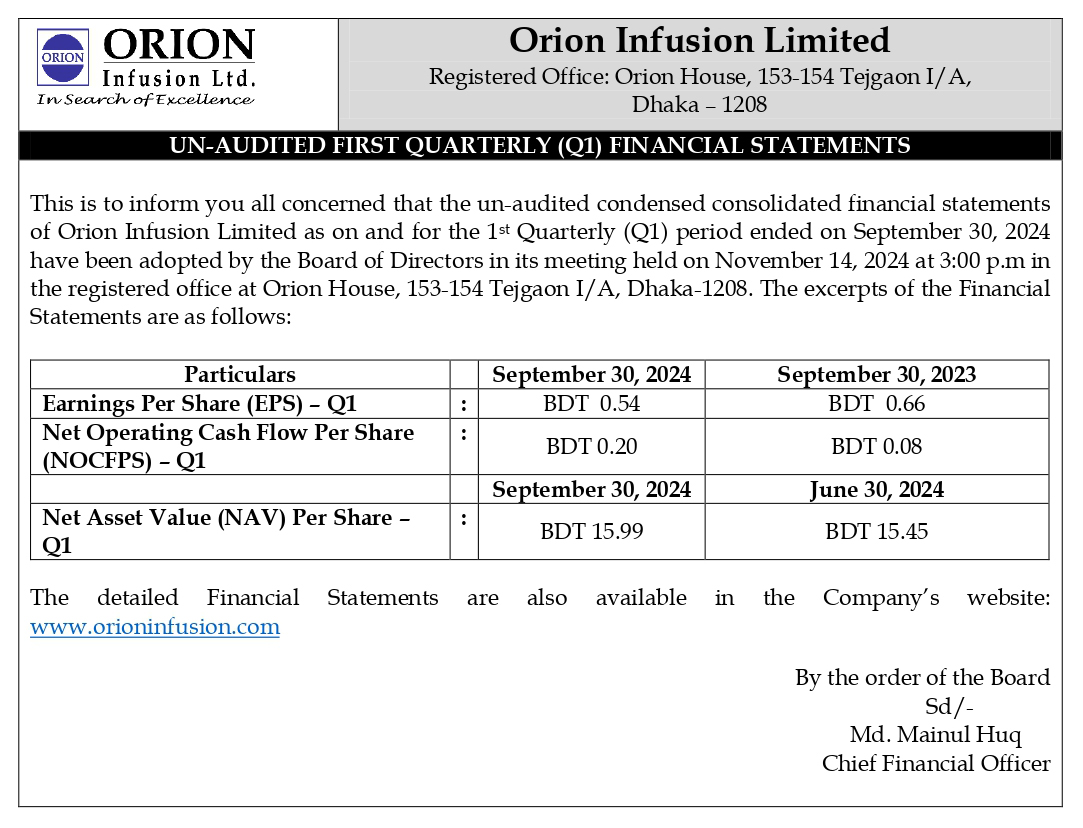Select the September 30, 2023 column header

point(876,375)
